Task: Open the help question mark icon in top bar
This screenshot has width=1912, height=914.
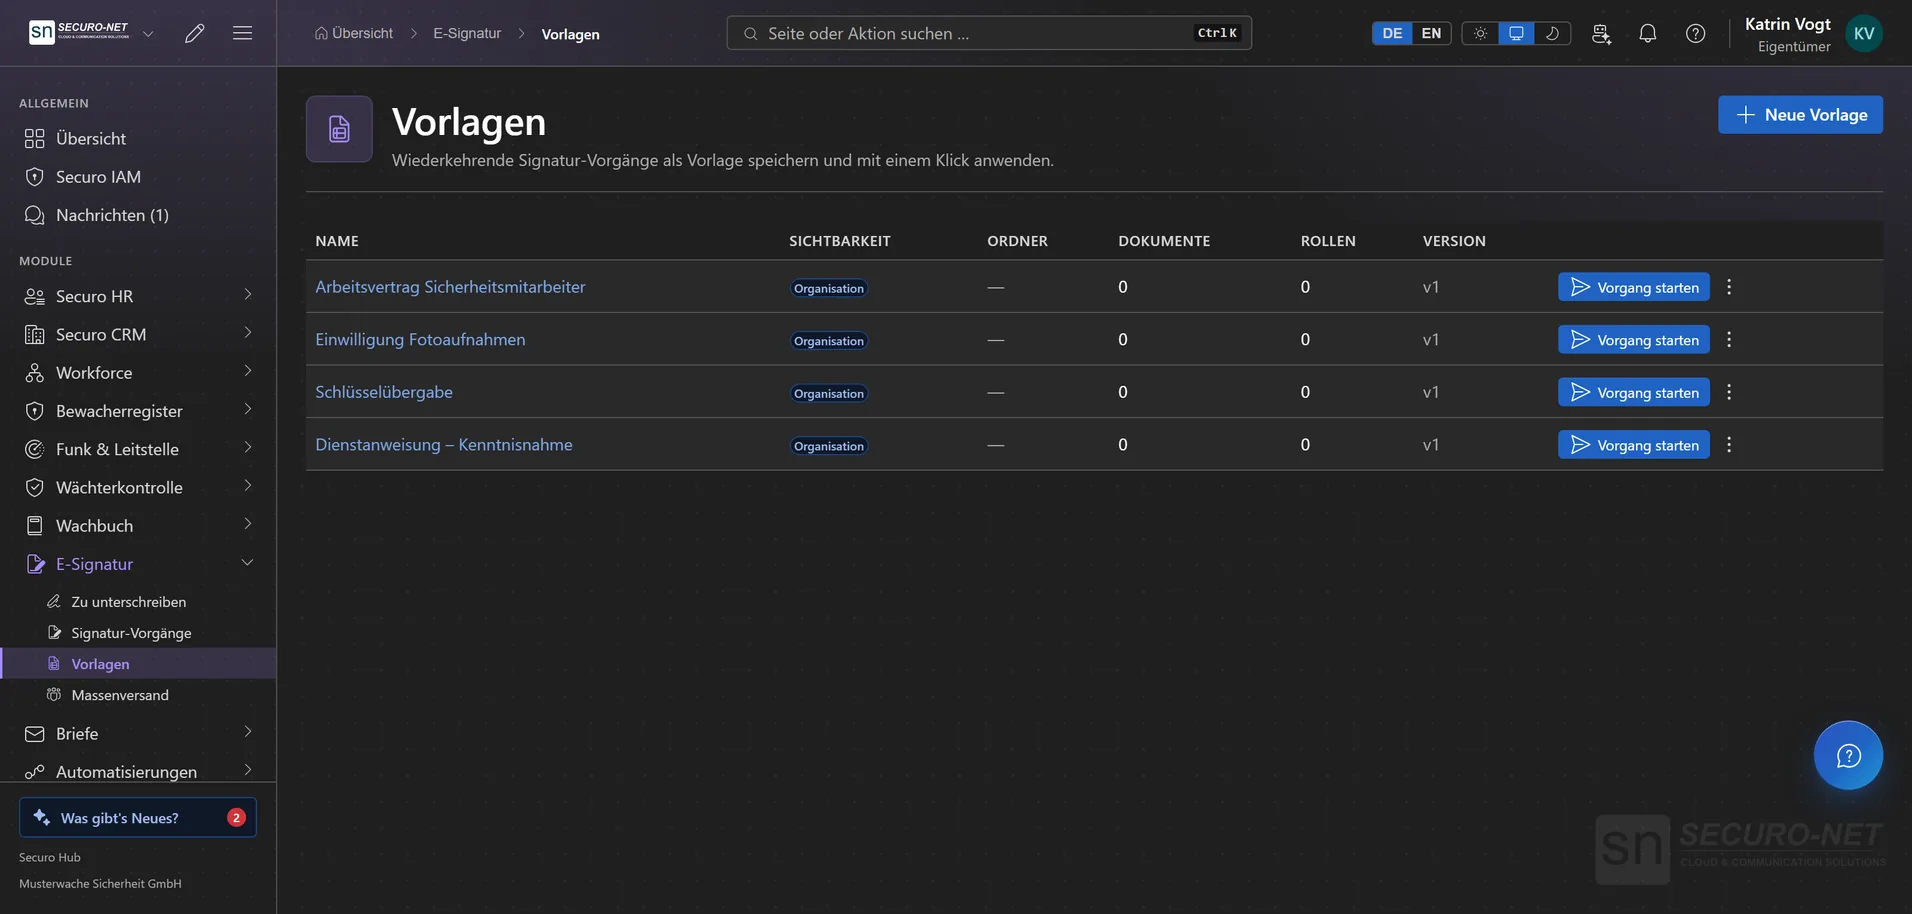Action: [x=1696, y=33]
